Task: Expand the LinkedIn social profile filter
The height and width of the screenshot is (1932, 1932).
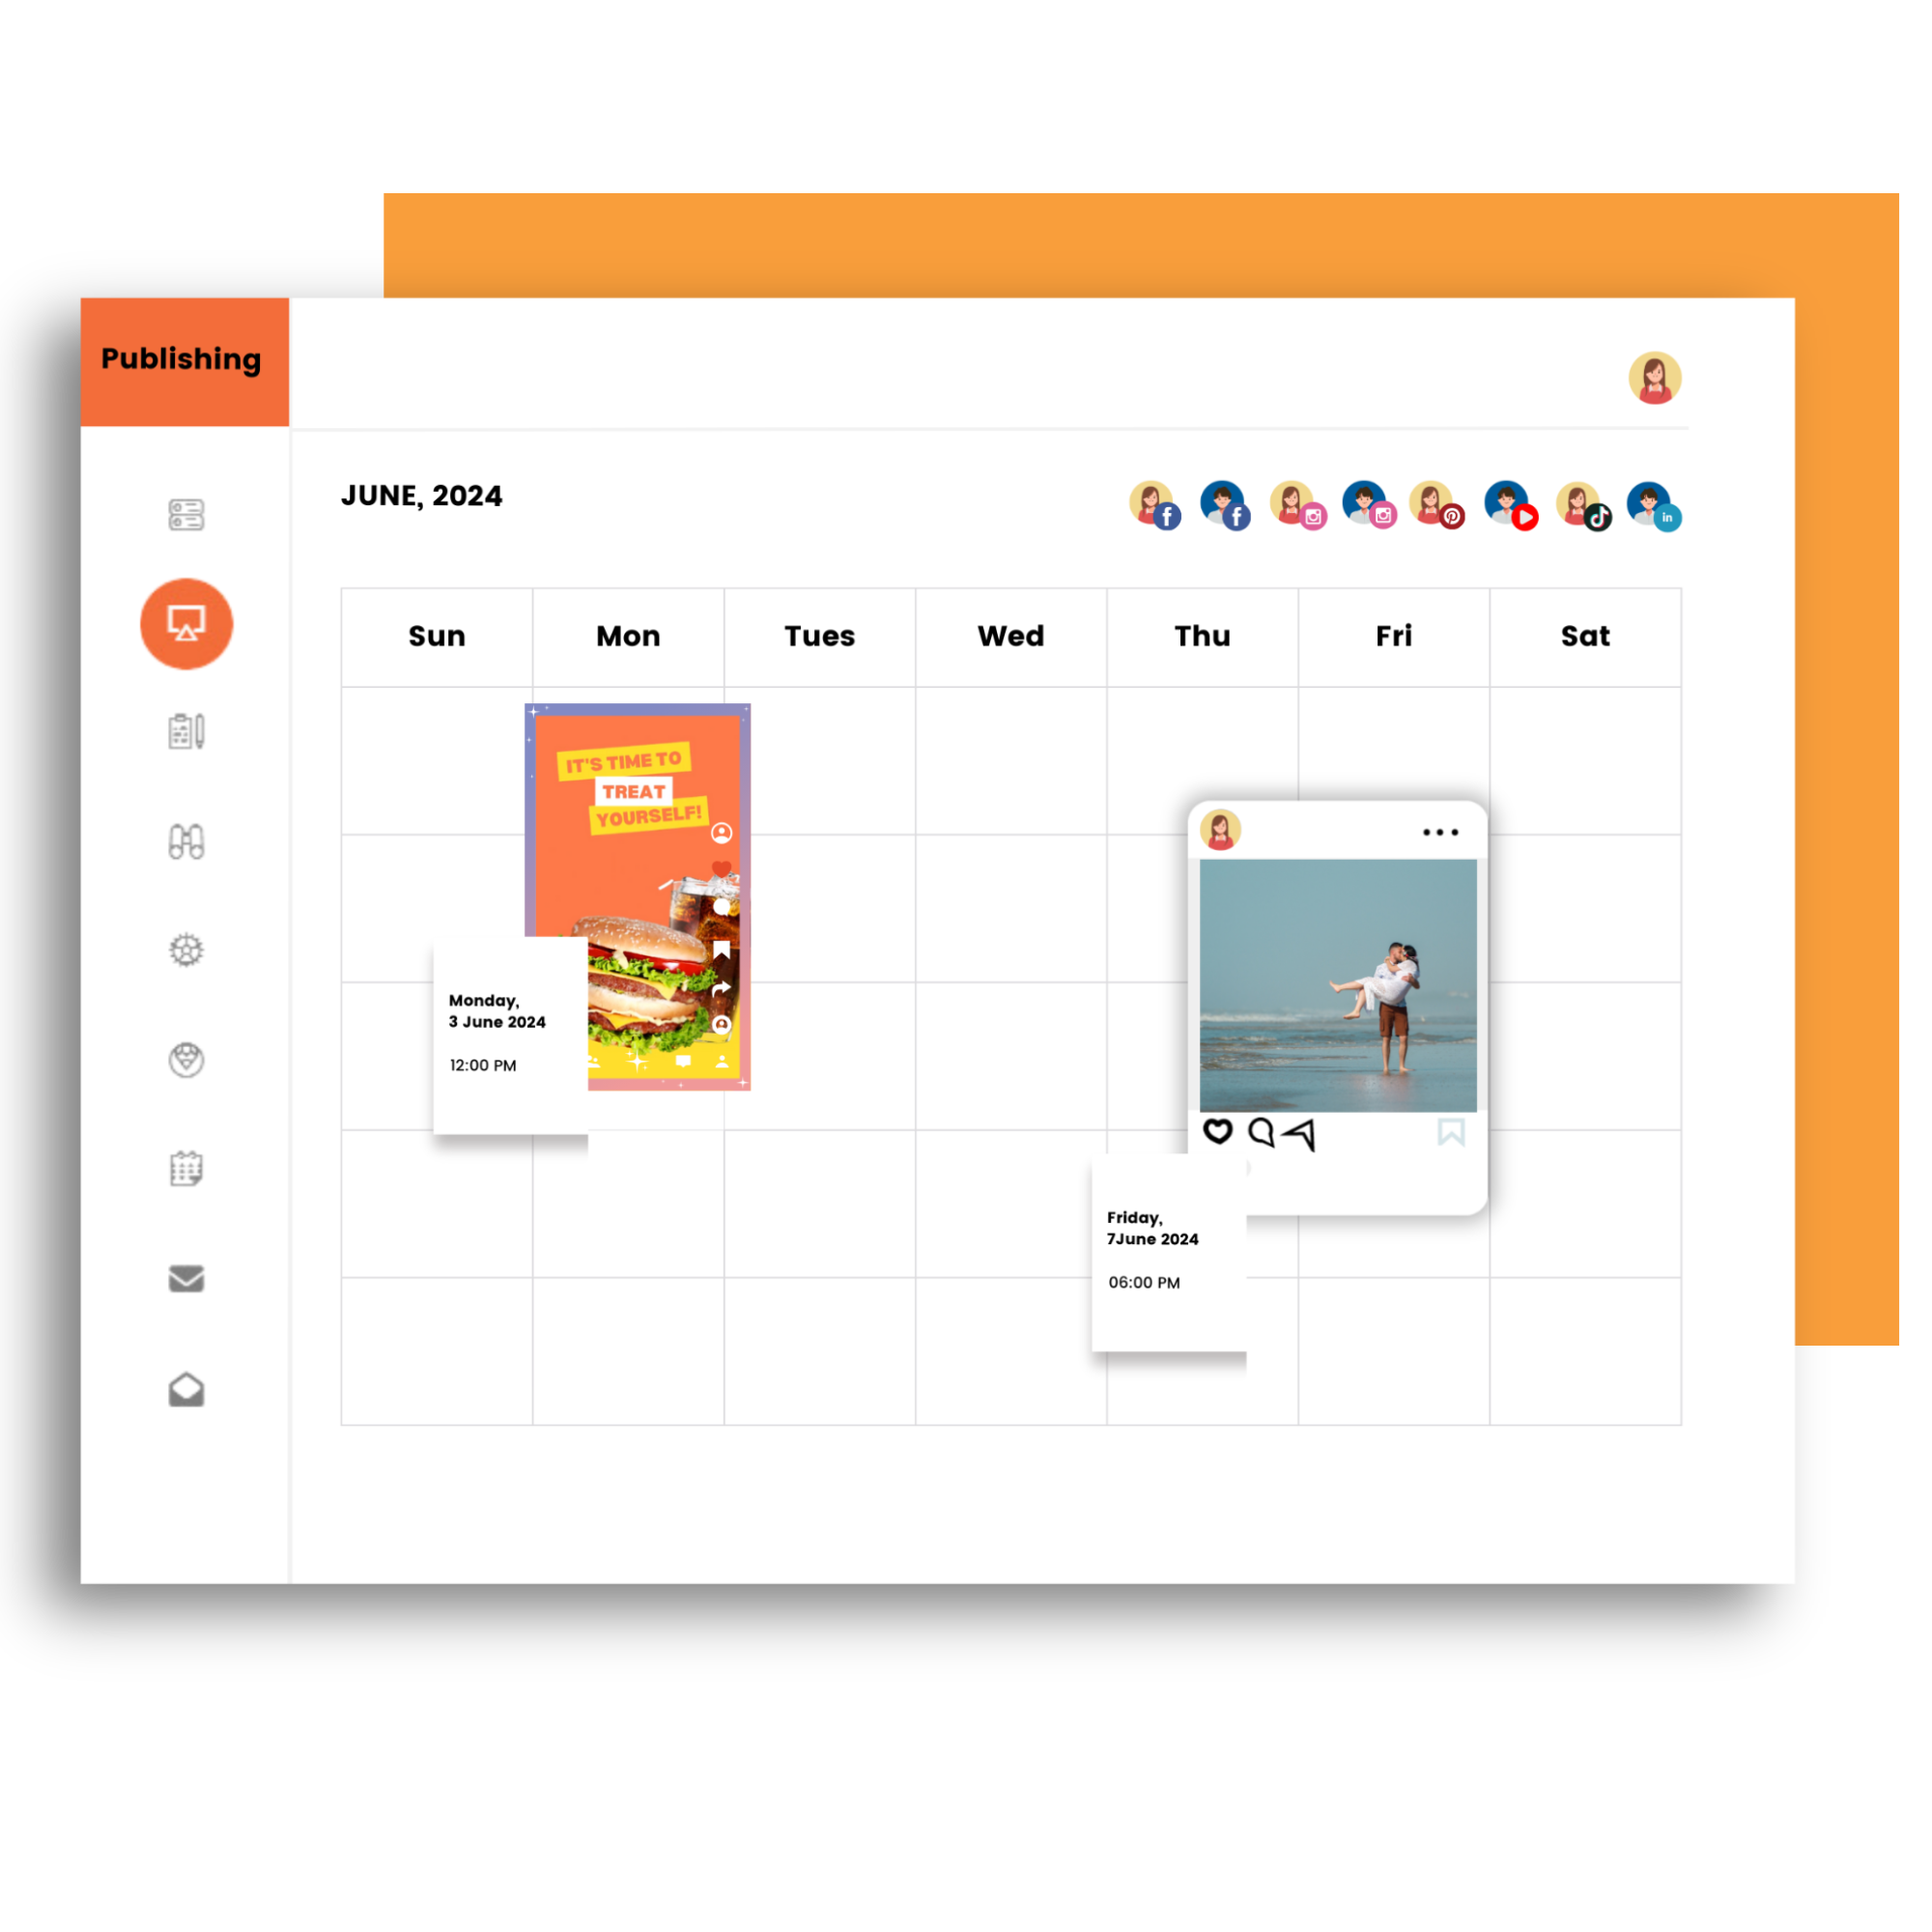Action: tap(1654, 509)
